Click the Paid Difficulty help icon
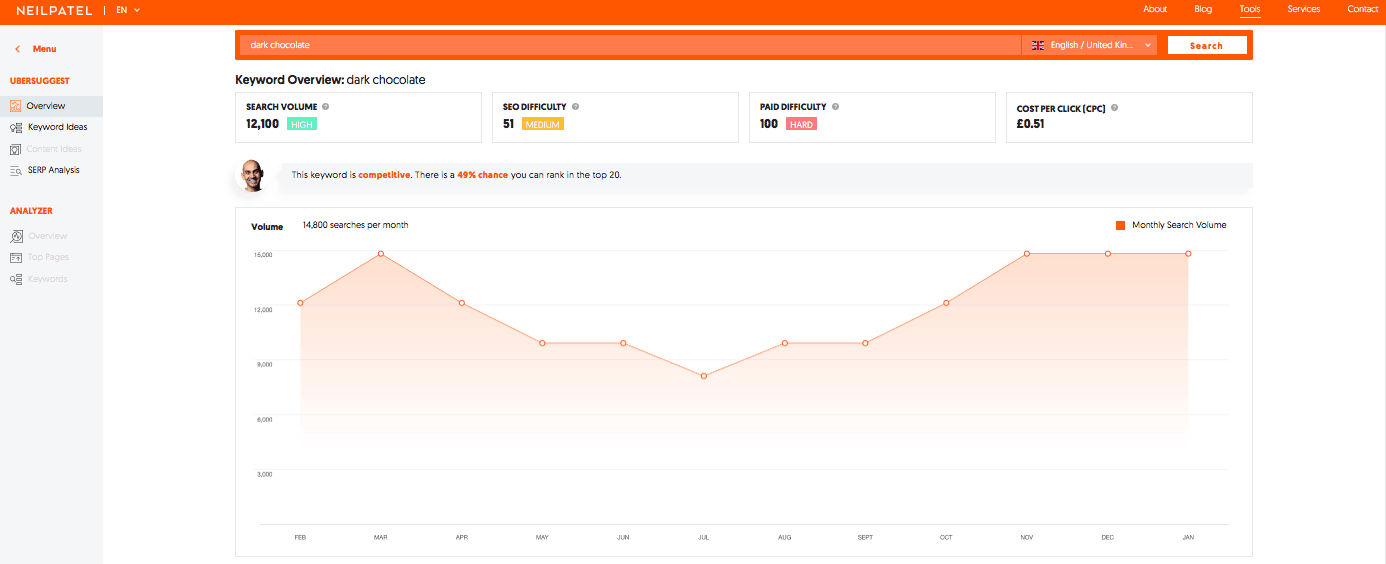 835,106
